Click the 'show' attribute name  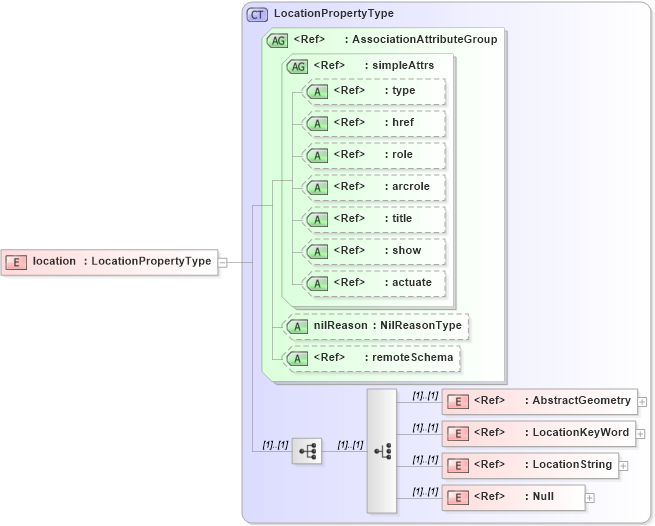tap(406, 251)
